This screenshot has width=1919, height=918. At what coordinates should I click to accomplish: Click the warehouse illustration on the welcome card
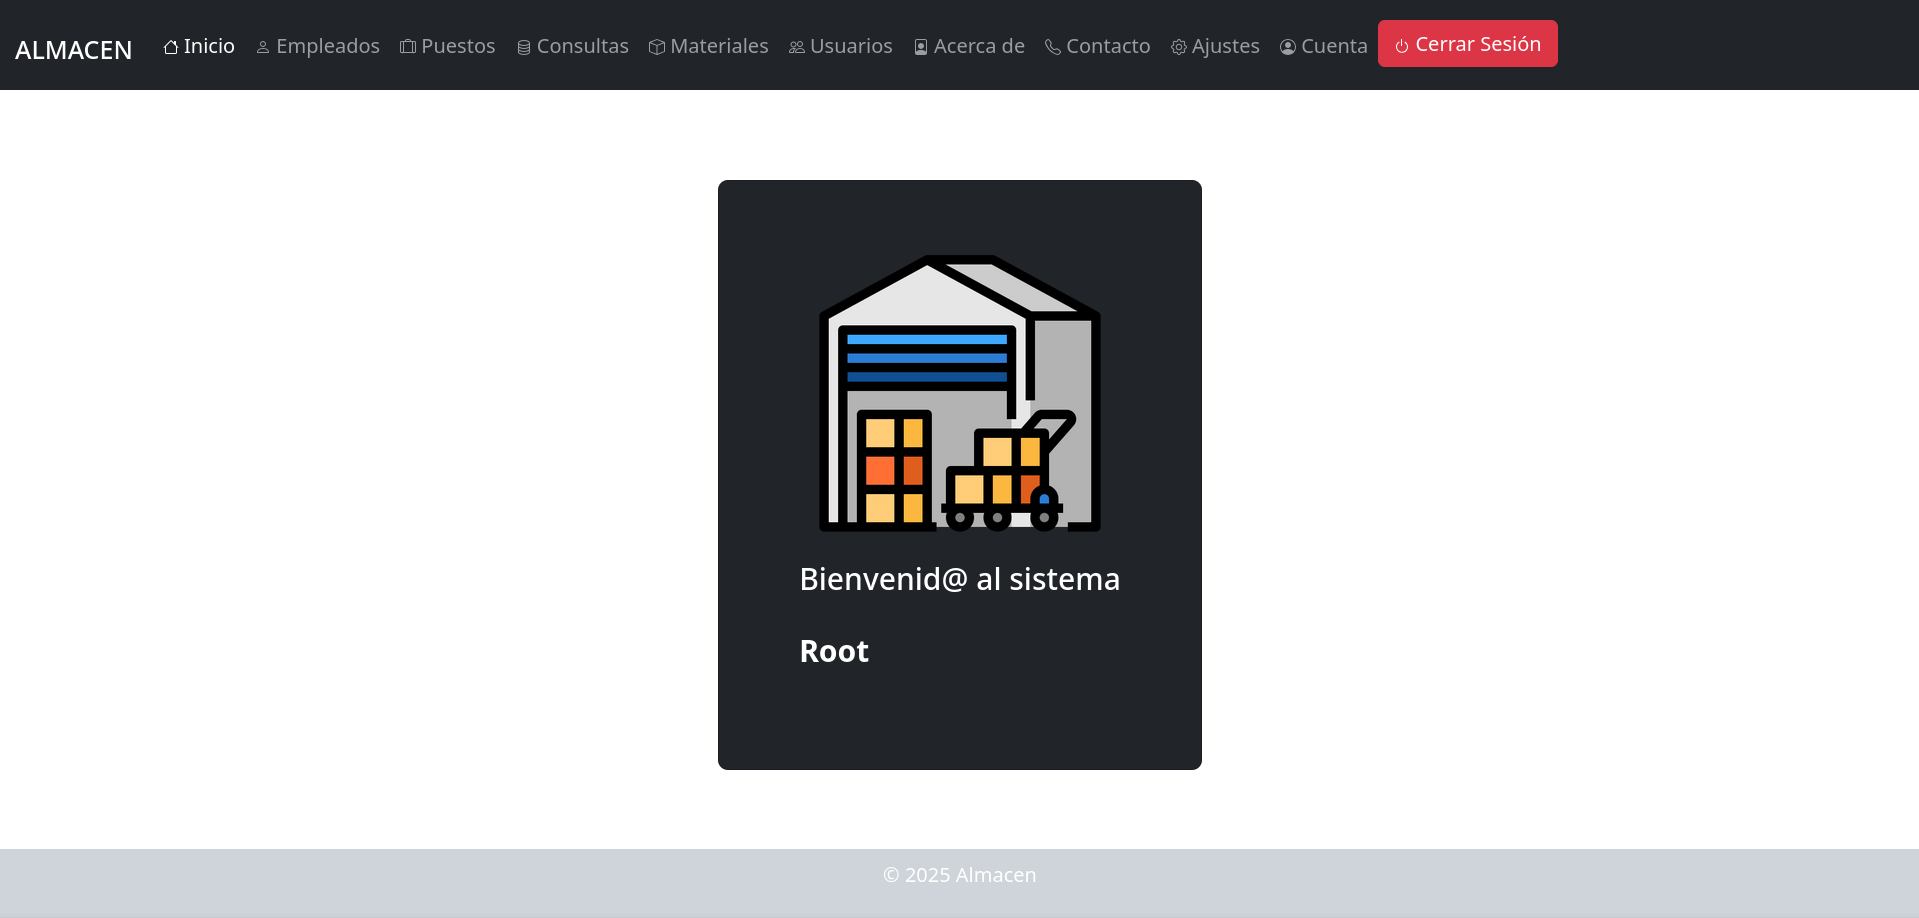click(x=960, y=393)
